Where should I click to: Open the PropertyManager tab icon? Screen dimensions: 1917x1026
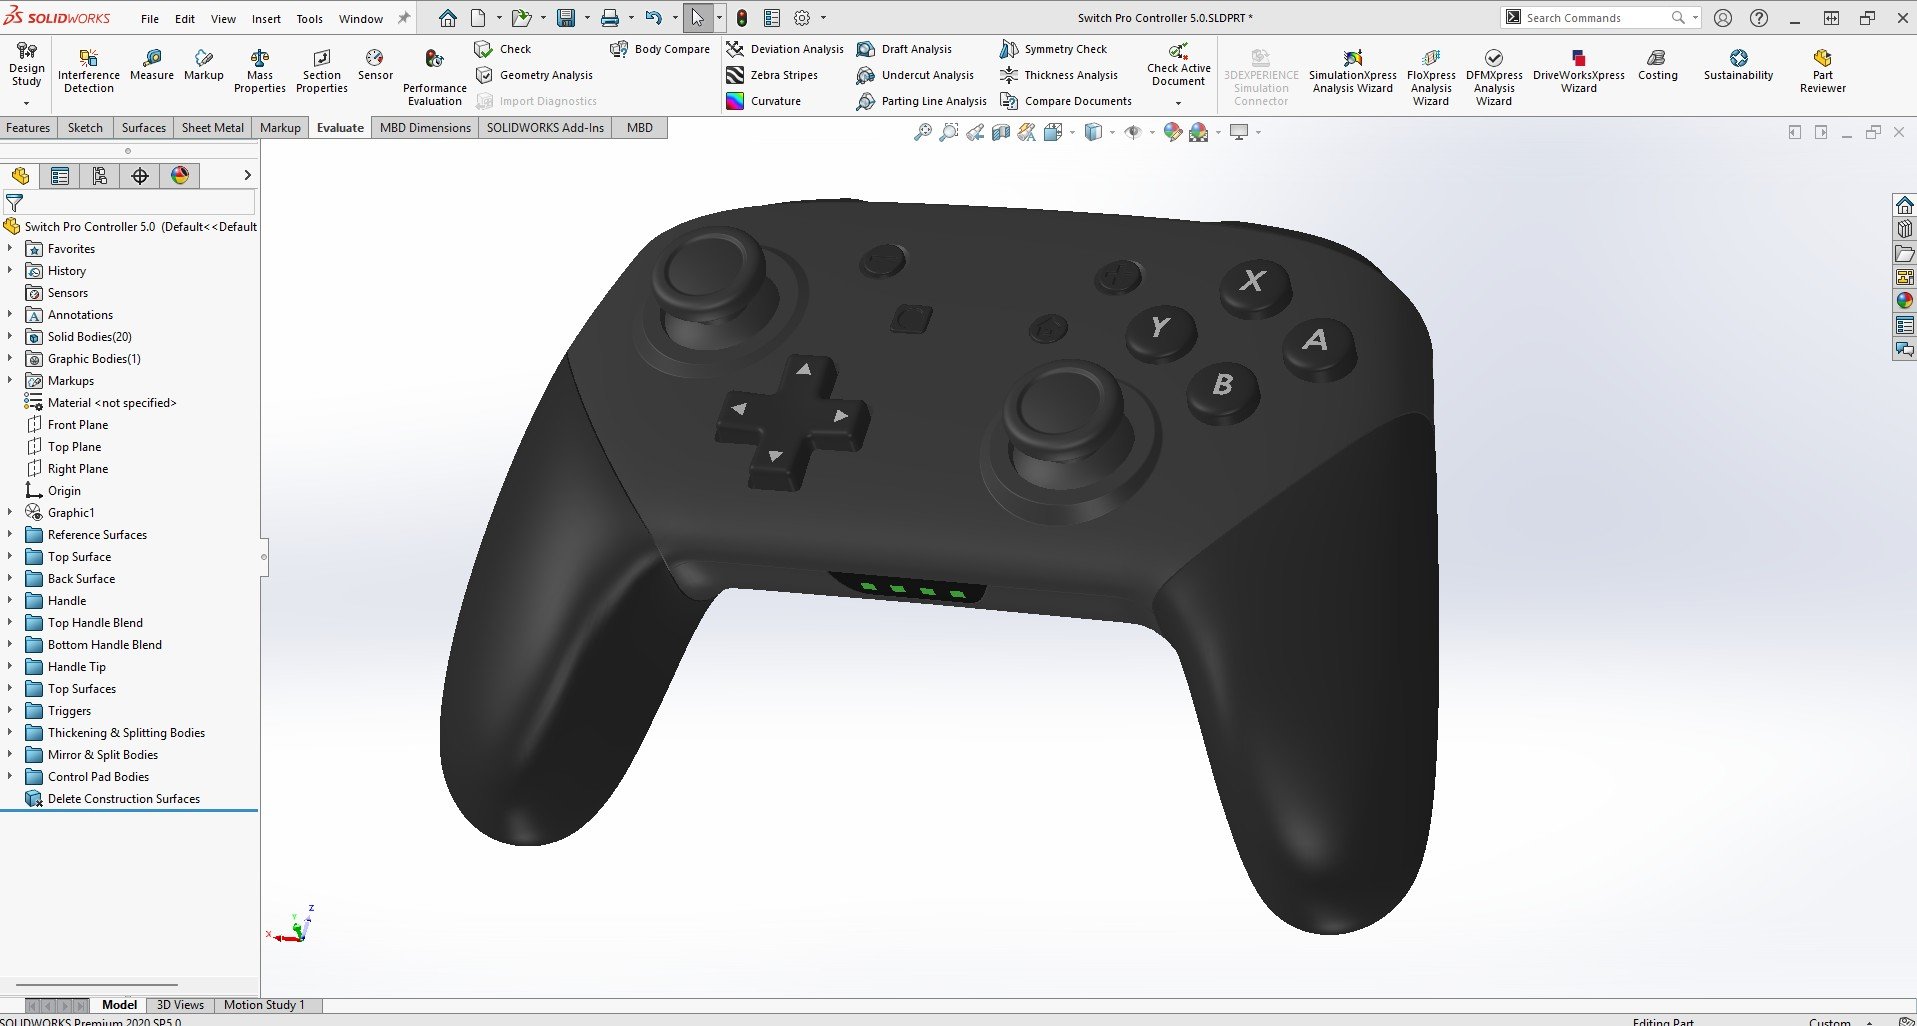pos(60,176)
